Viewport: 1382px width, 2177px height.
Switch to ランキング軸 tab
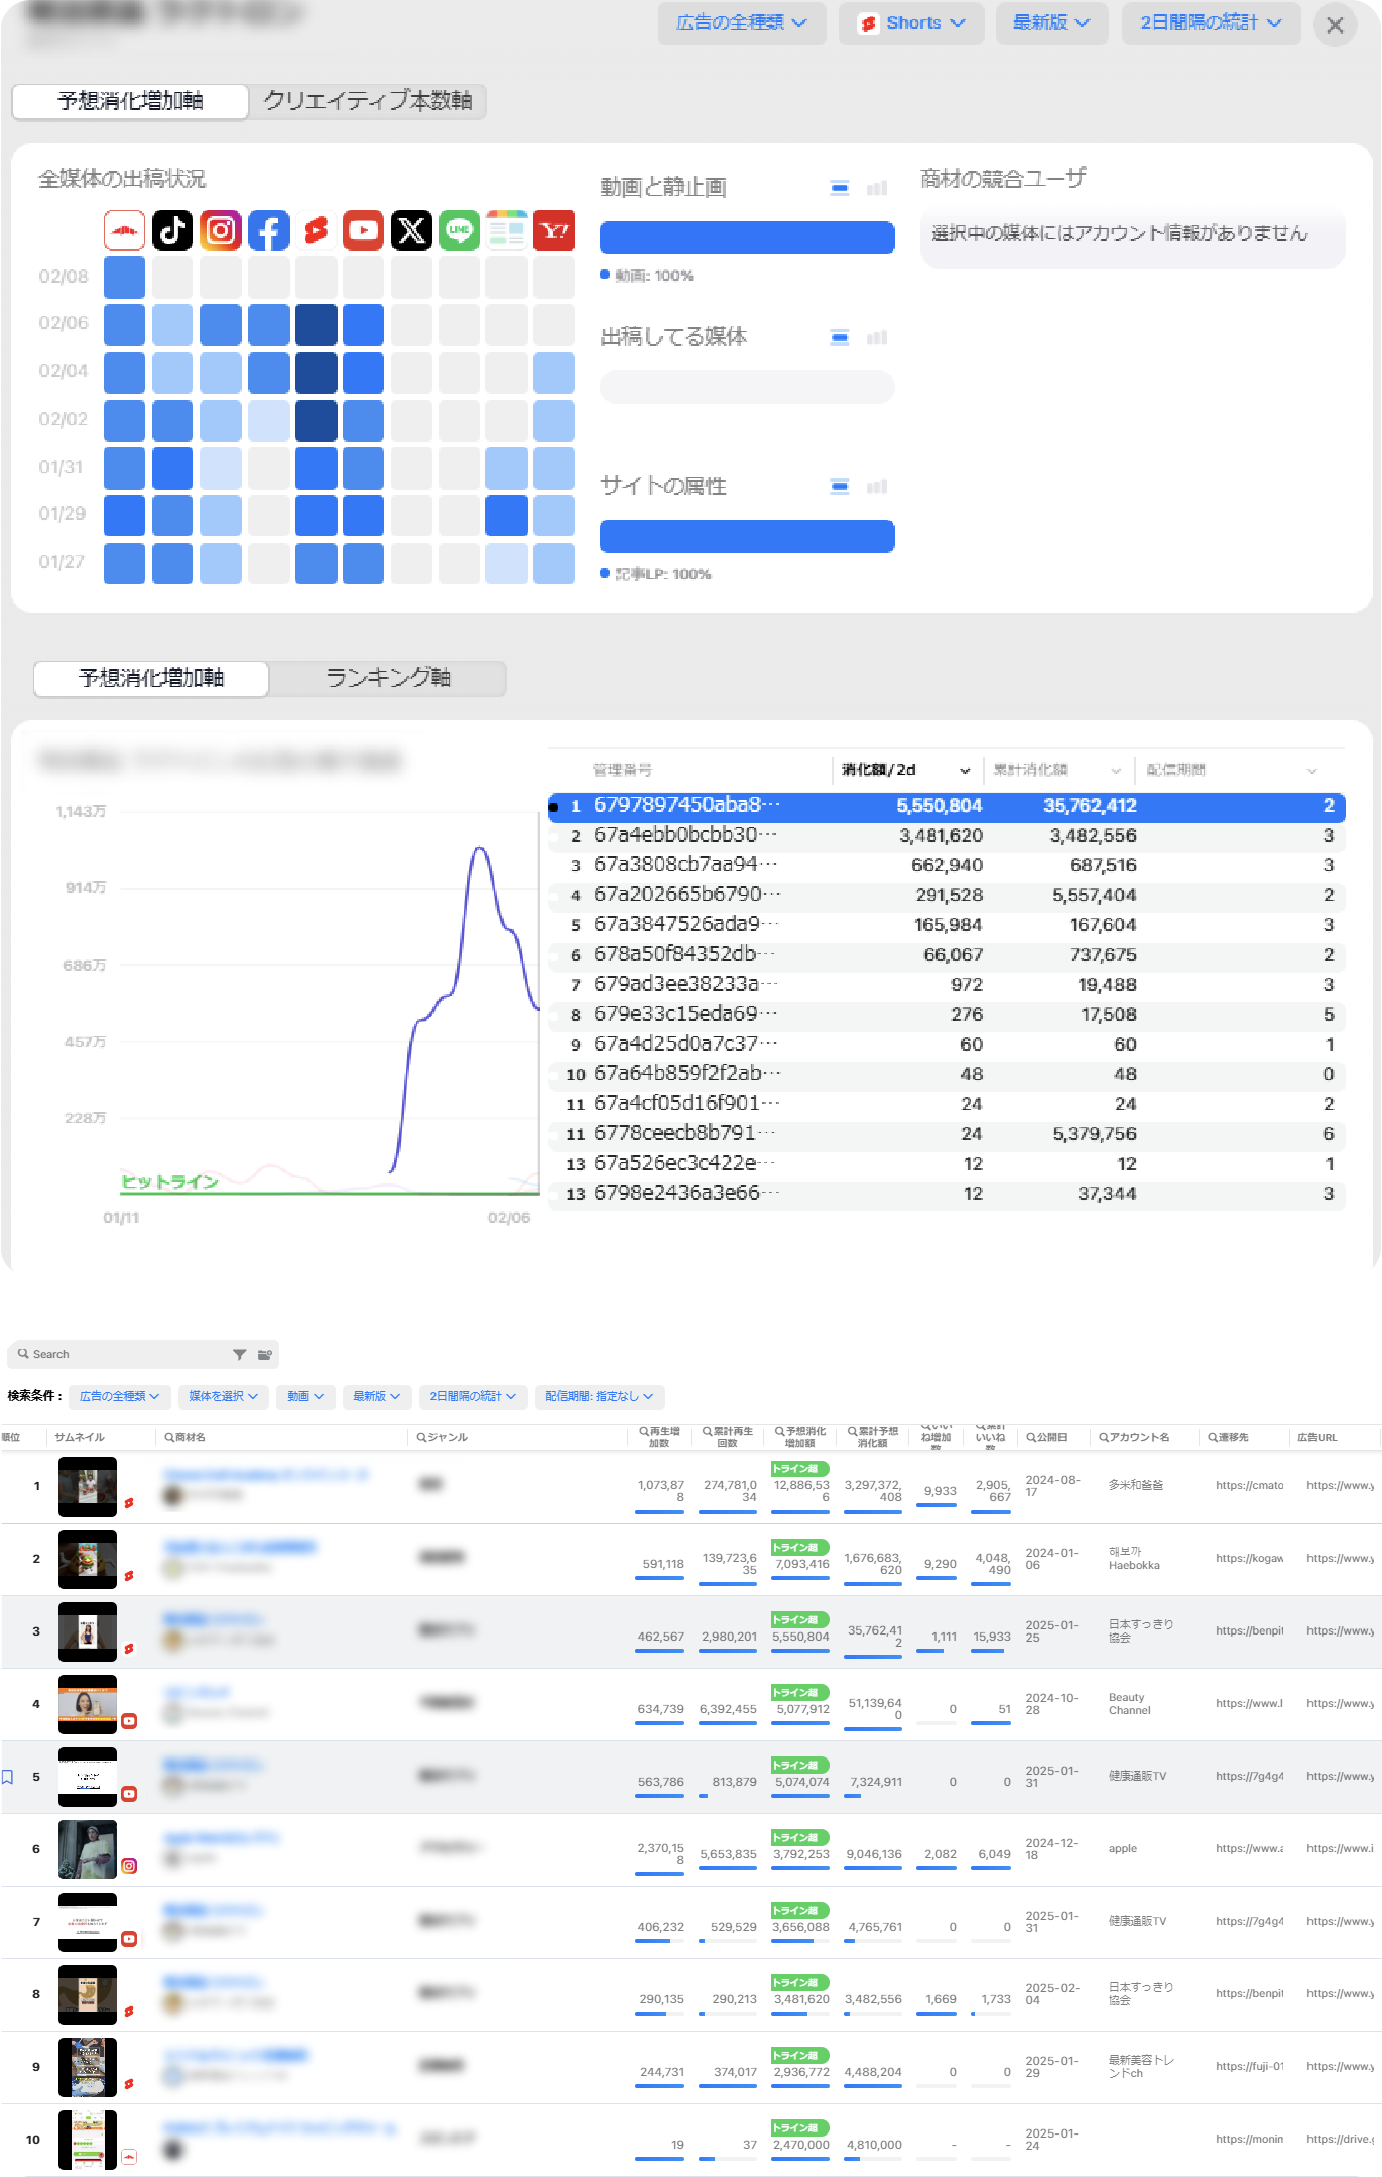(388, 678)
